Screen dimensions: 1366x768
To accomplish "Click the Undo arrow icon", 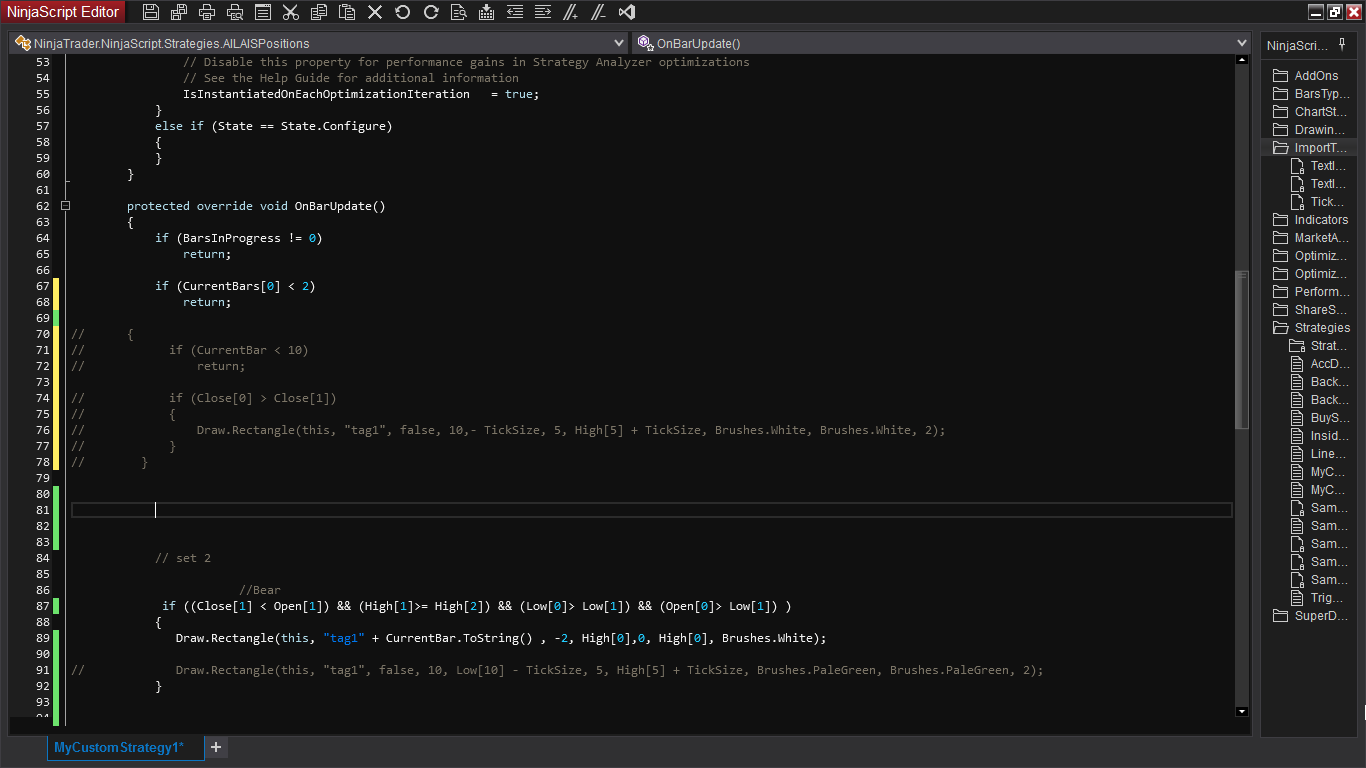I will click(403, 12).
